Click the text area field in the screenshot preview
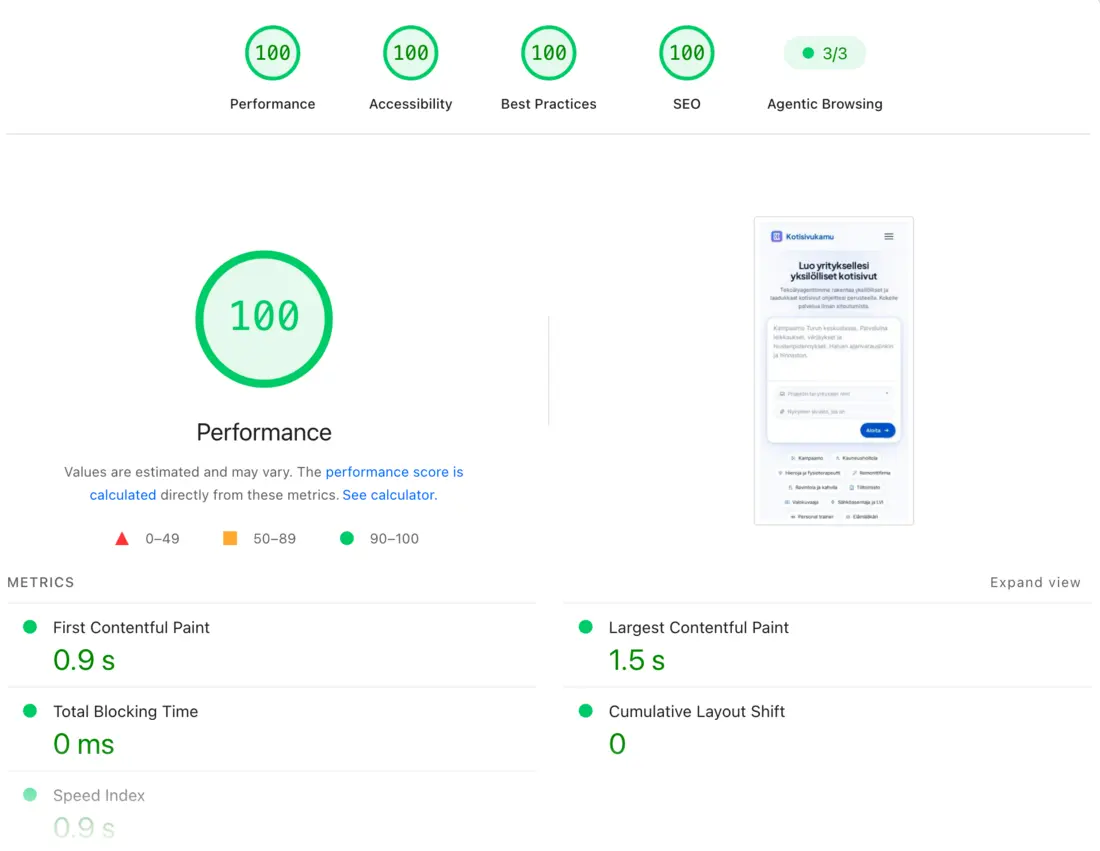The width and height of the screenshot is (1100, 851). [x=833, y=349]
